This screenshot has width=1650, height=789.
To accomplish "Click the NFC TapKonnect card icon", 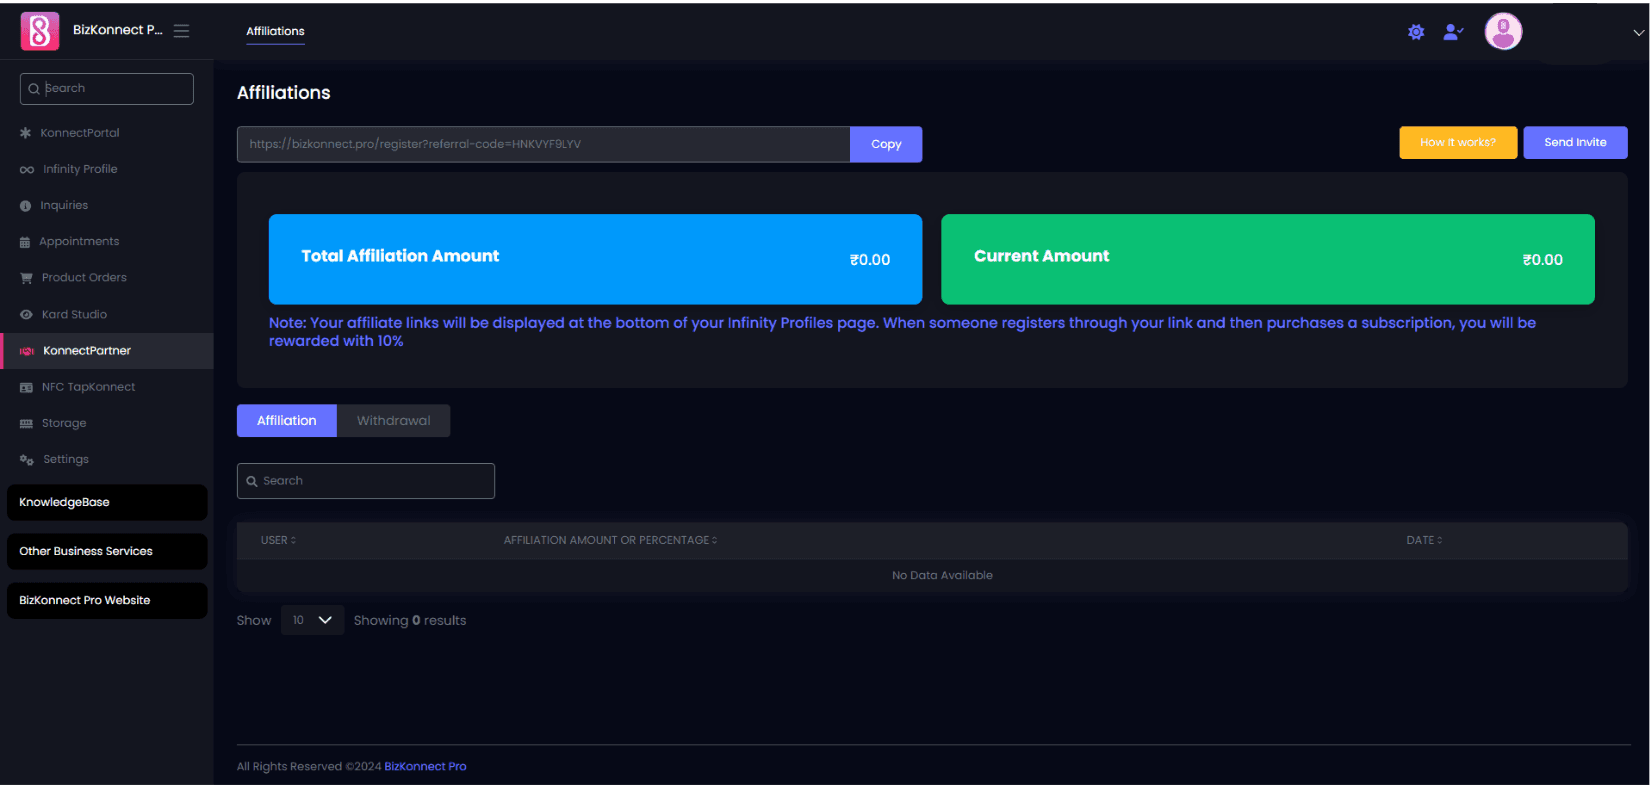I will tap(27, 387).
